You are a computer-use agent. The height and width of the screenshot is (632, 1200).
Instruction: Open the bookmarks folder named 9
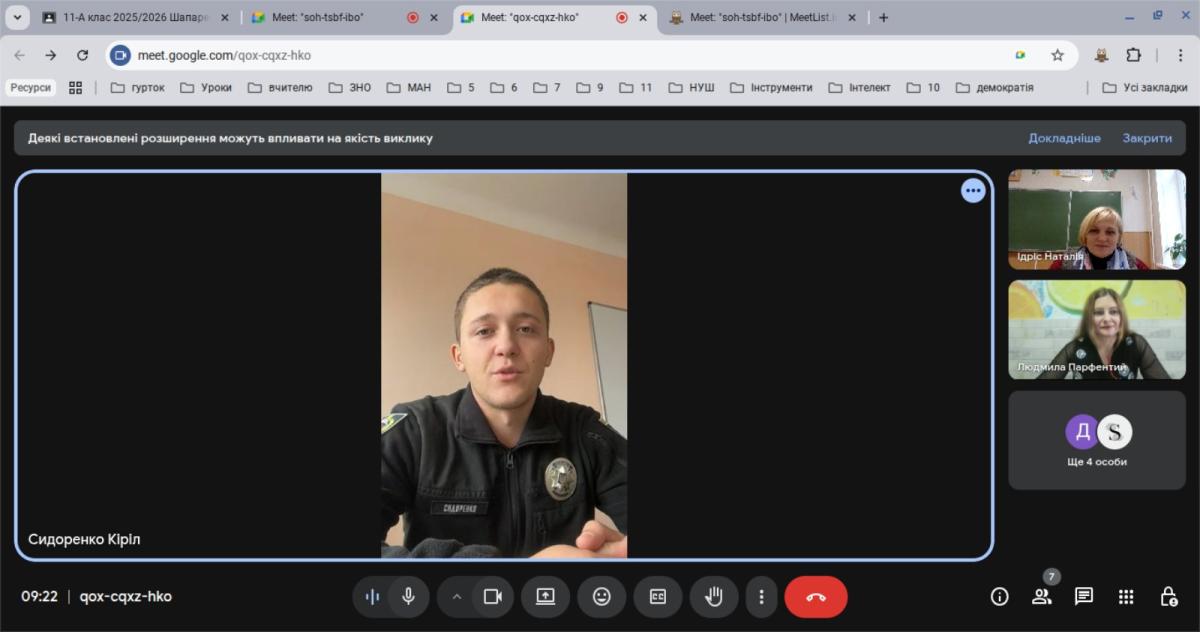590,88
